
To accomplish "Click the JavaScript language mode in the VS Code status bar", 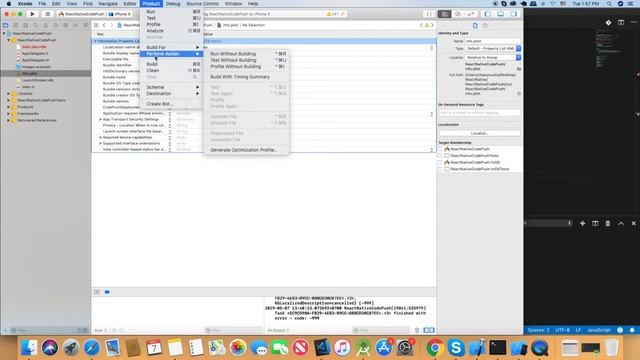I will (x=598, y=330).
